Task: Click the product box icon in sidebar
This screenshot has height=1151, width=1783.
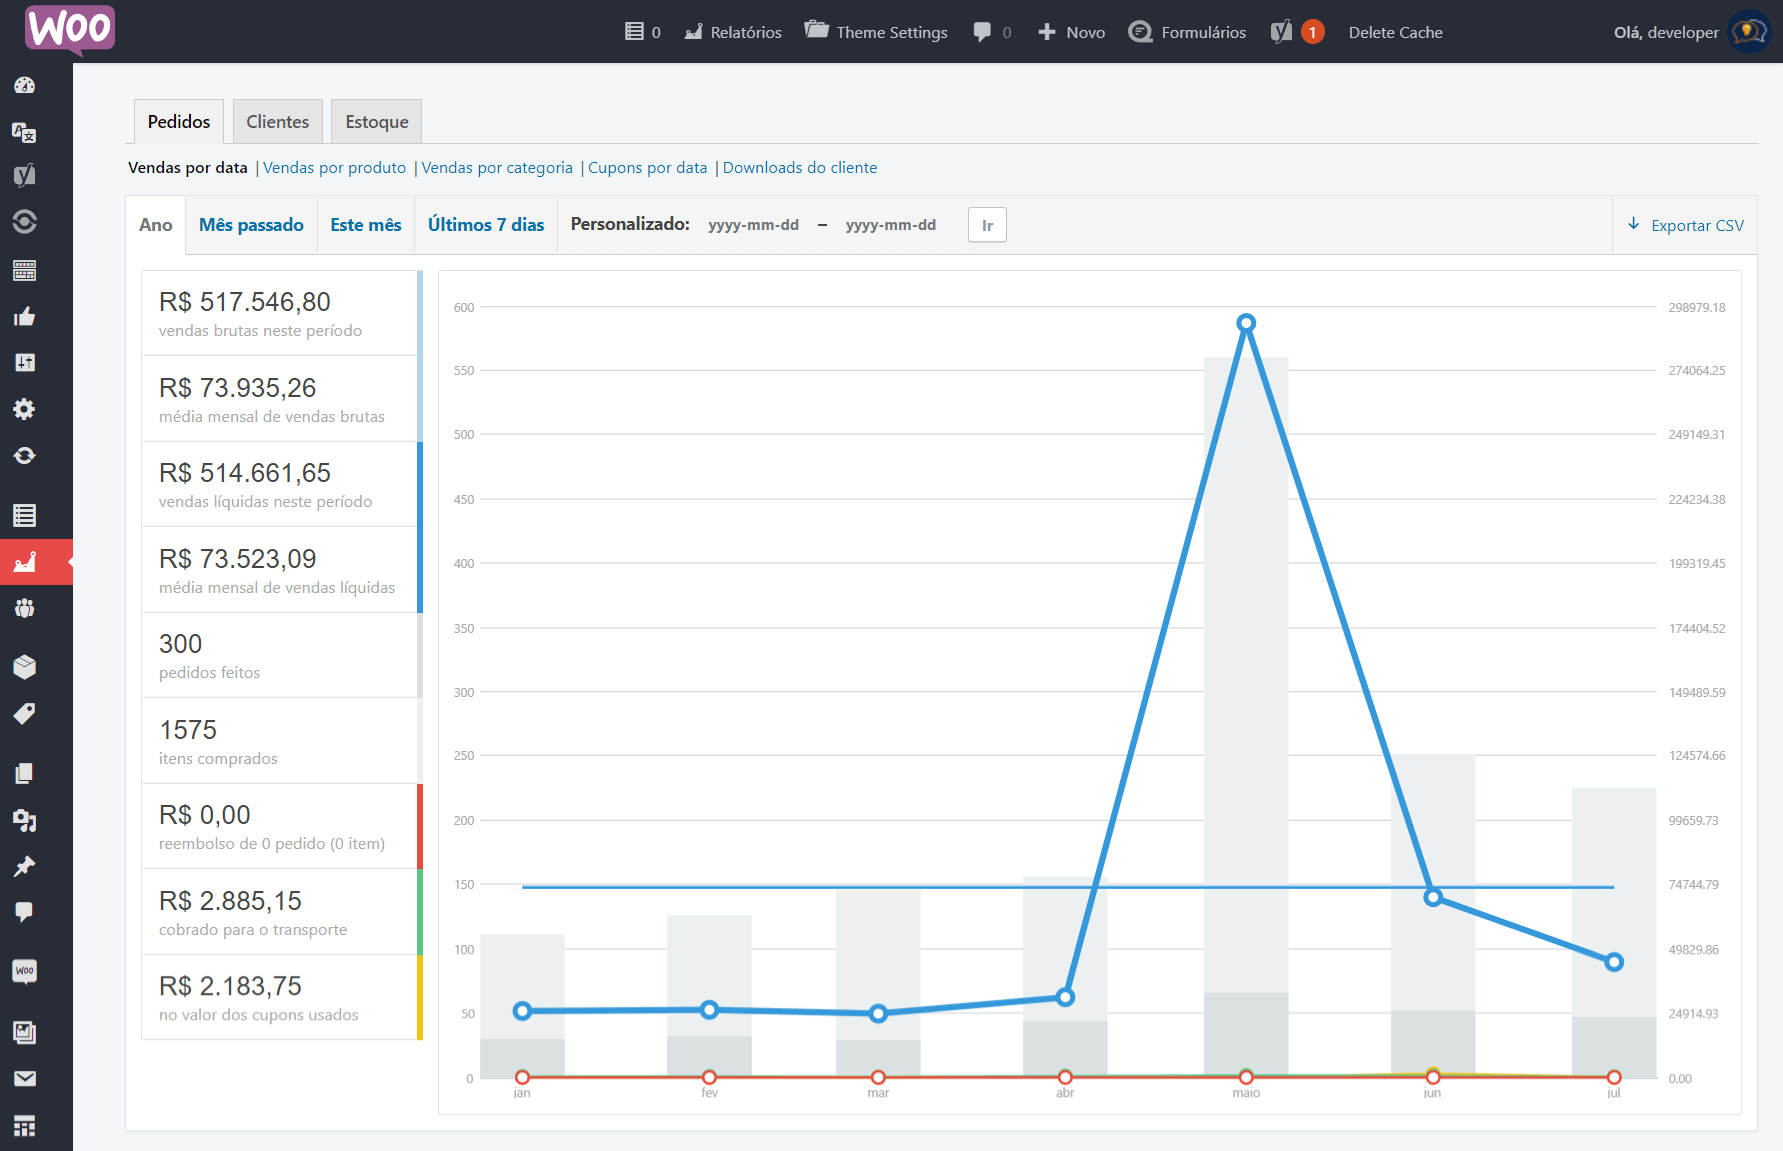Action: click(x=25, y=667)
